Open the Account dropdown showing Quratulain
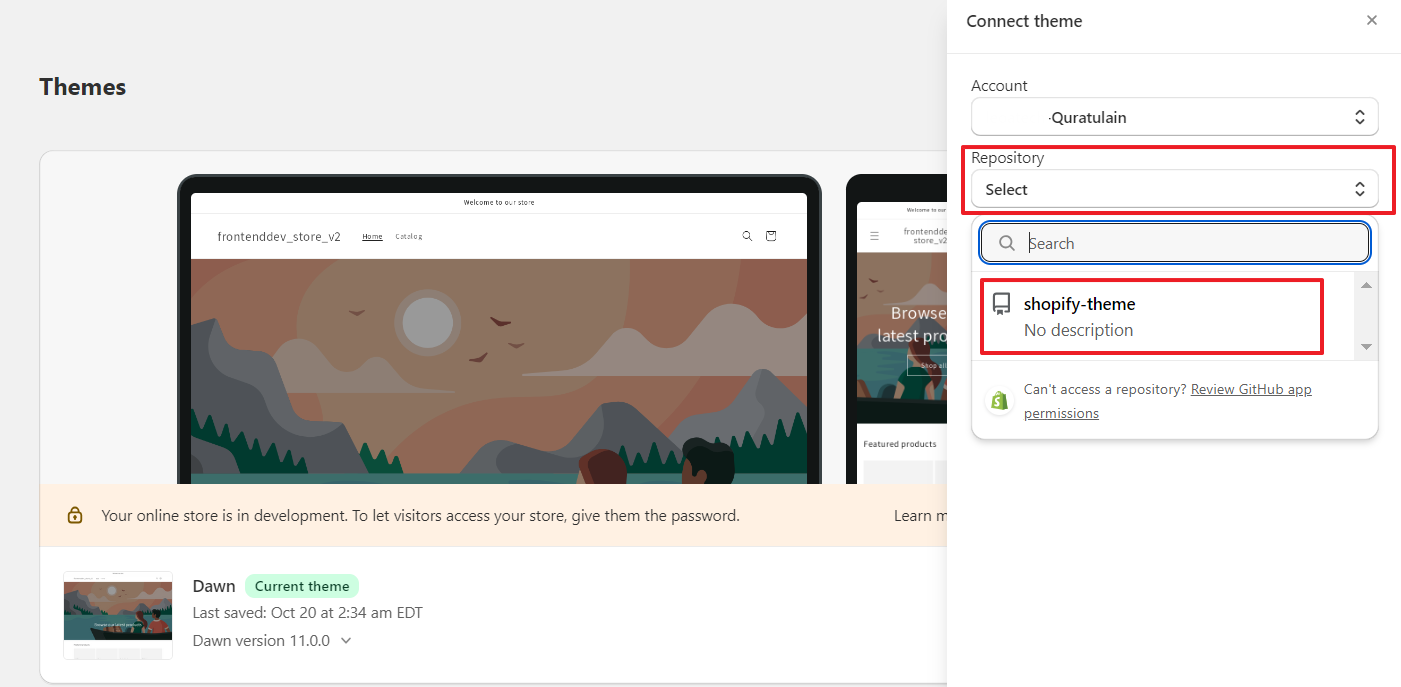1401x687 pixels. coord(1174,117)
